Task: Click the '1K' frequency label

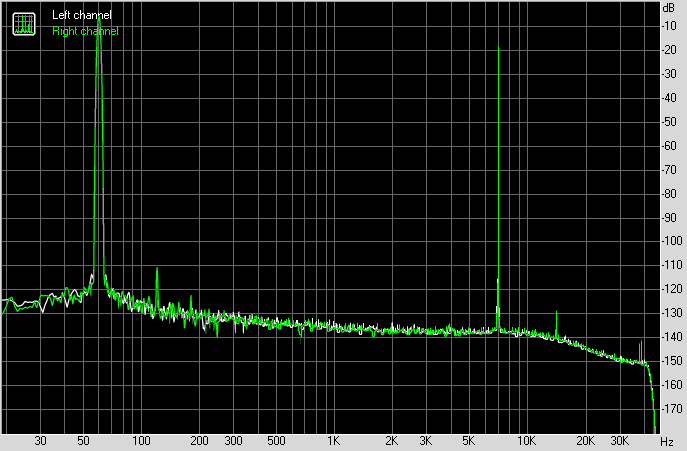Action: point(333,440)
